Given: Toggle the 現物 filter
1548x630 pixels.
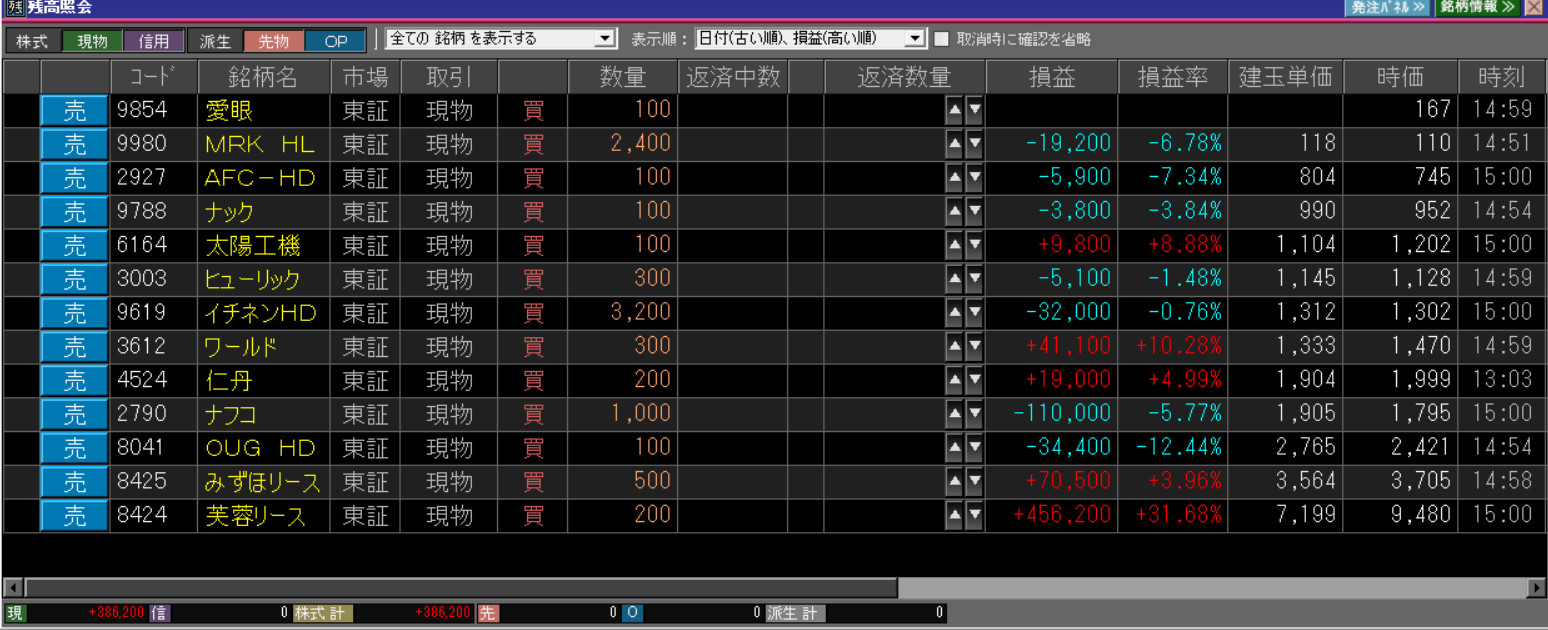Looking at the screenshot, I should (92, 41).
